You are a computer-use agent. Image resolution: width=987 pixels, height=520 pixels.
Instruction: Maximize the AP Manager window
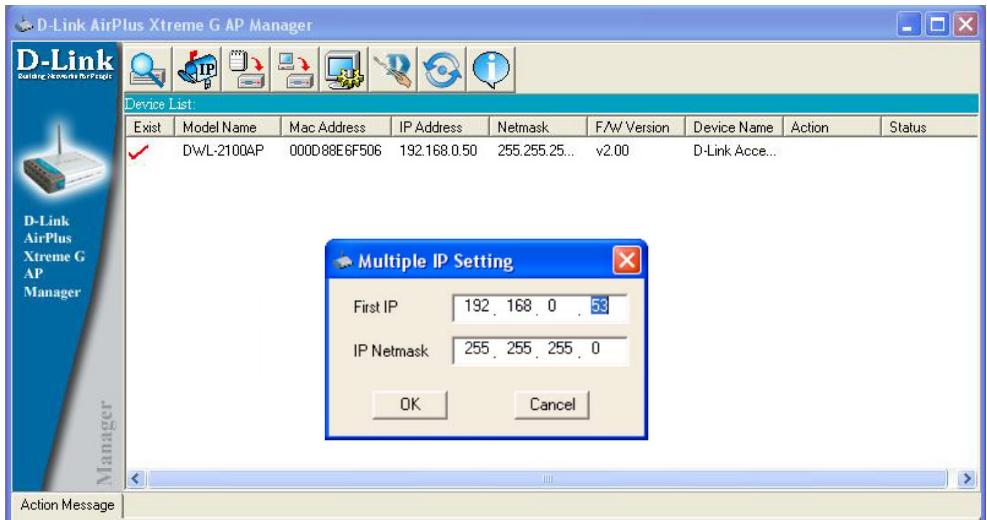pos(937,25)
